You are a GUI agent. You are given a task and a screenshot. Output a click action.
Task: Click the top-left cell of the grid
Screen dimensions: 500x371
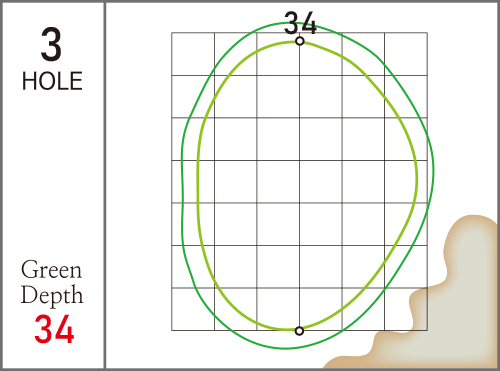[193, 54]
